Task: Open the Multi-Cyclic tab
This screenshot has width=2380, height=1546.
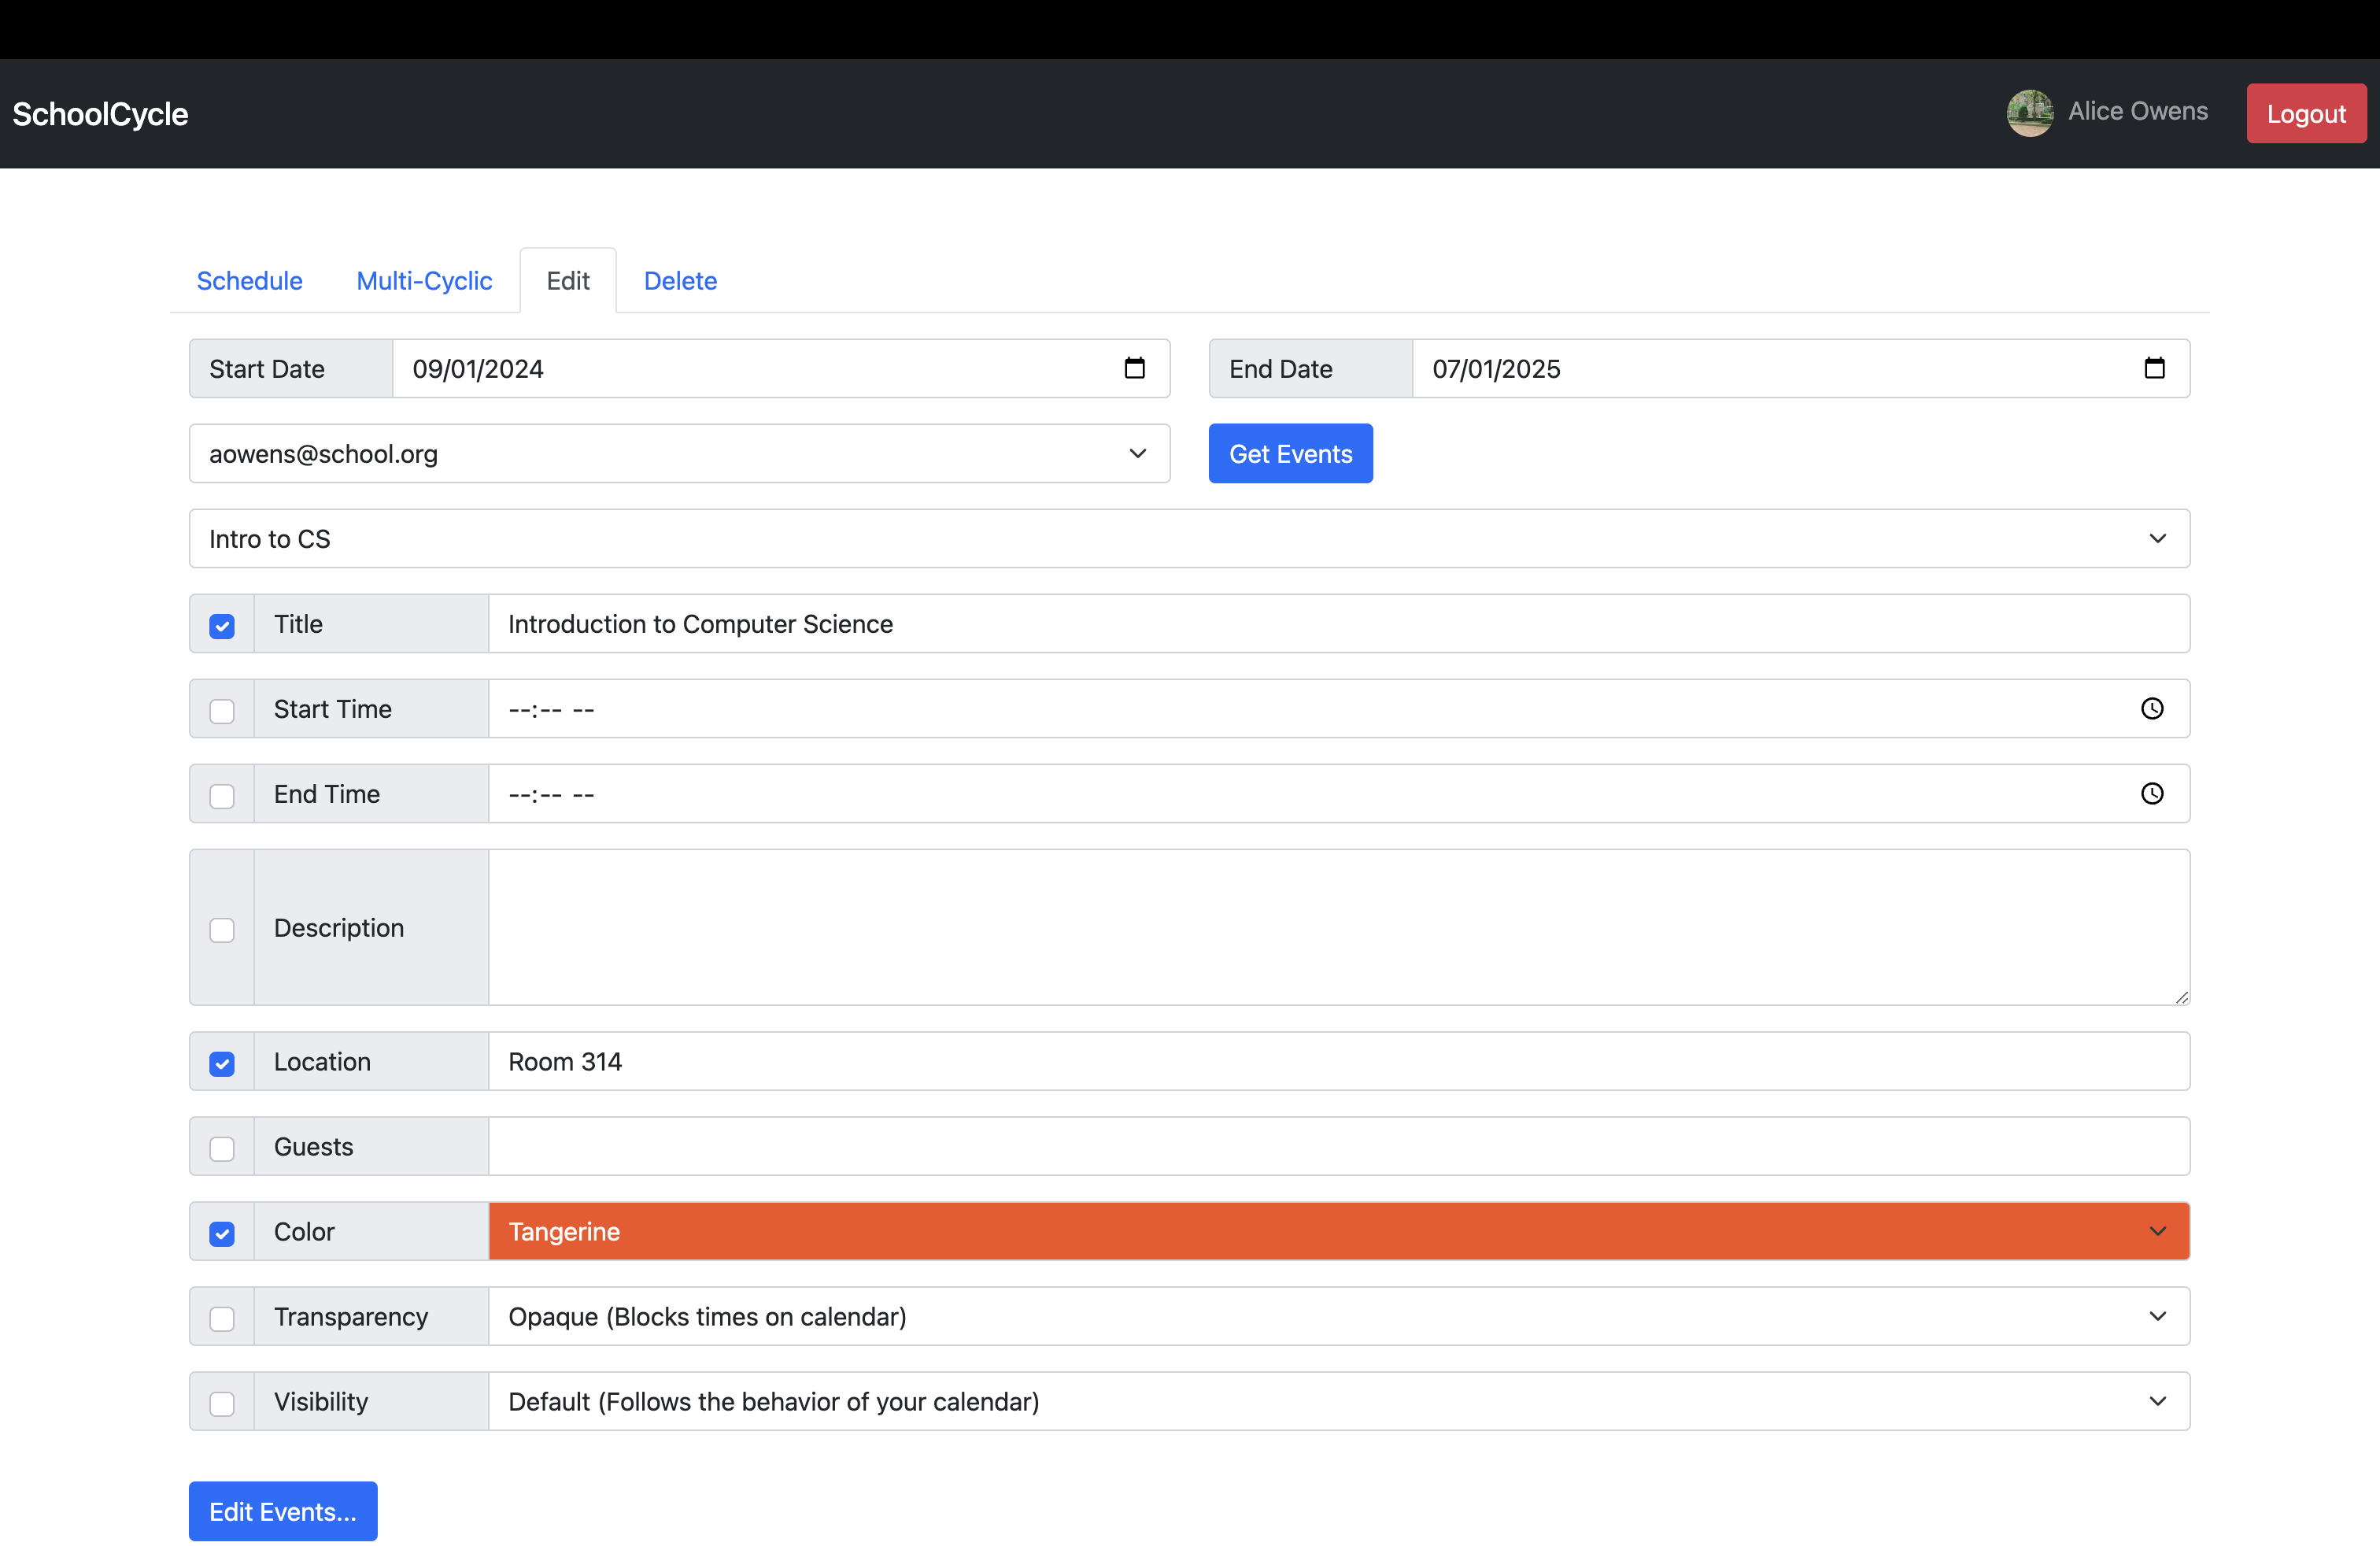Action: click(x=424, y=281)
